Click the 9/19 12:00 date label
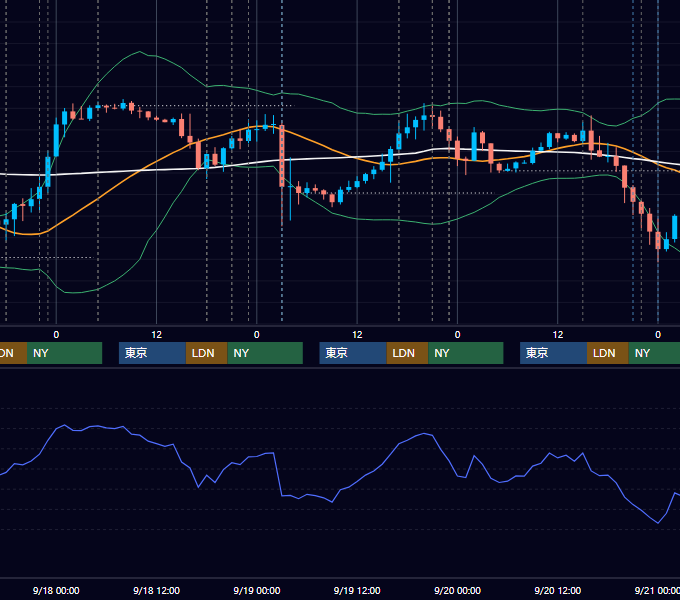 click(357, 590)
